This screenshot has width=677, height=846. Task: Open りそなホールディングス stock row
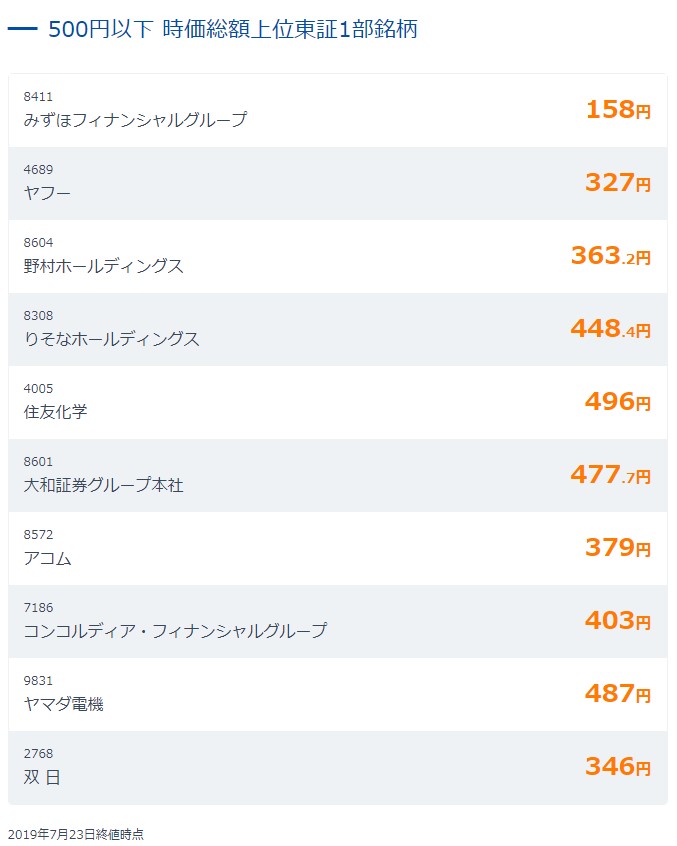[111, 339]
